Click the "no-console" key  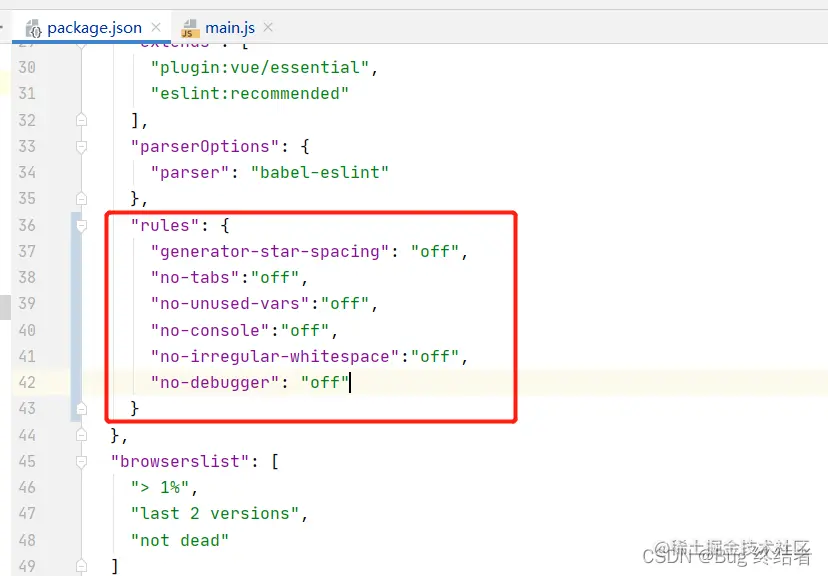click(210, 331)
